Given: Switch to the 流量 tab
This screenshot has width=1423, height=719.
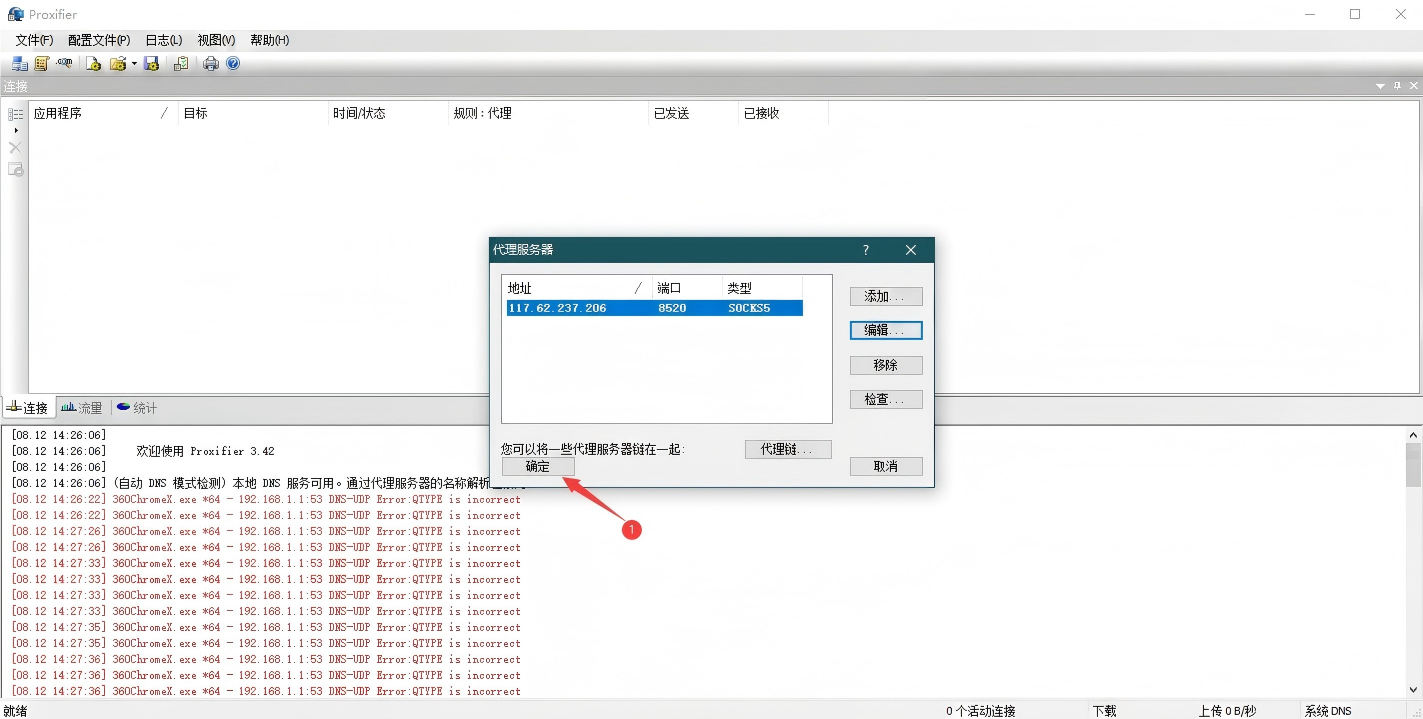Looking at the screenshot, I should coord(82,408).
